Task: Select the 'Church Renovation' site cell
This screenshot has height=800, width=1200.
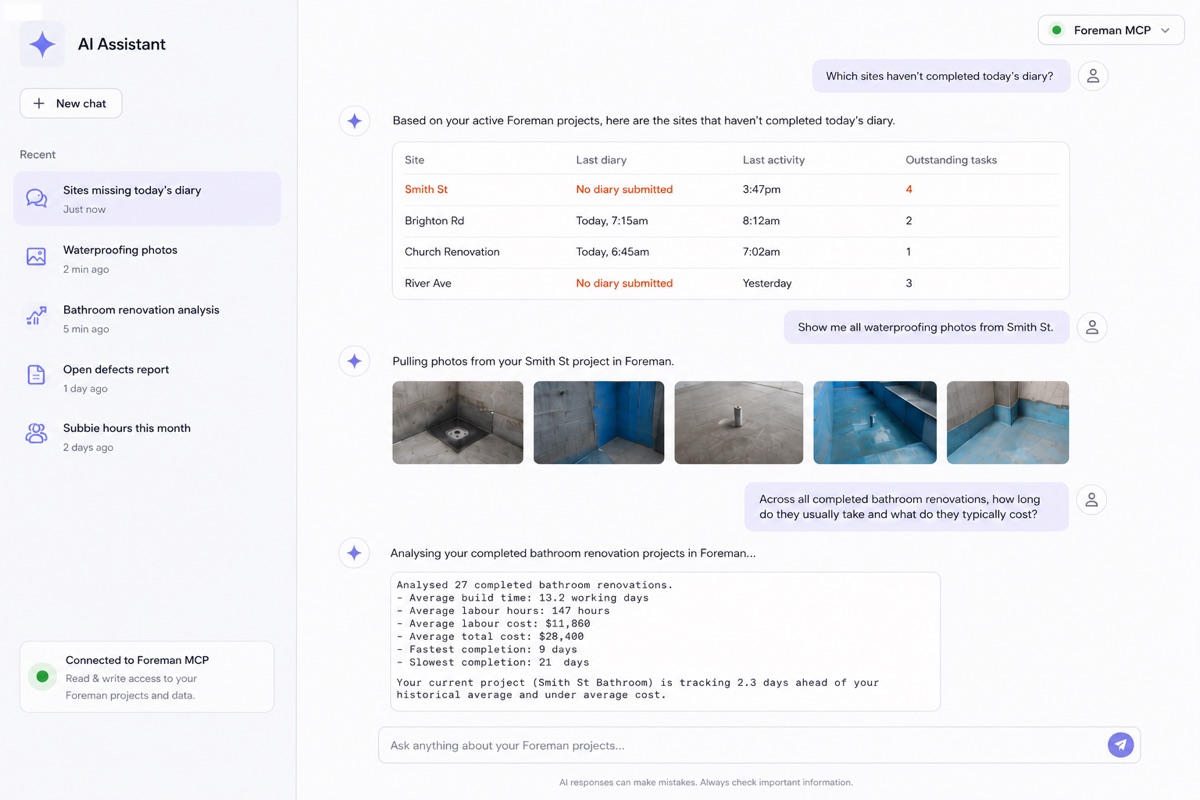Action: click(x=452, y=252)
